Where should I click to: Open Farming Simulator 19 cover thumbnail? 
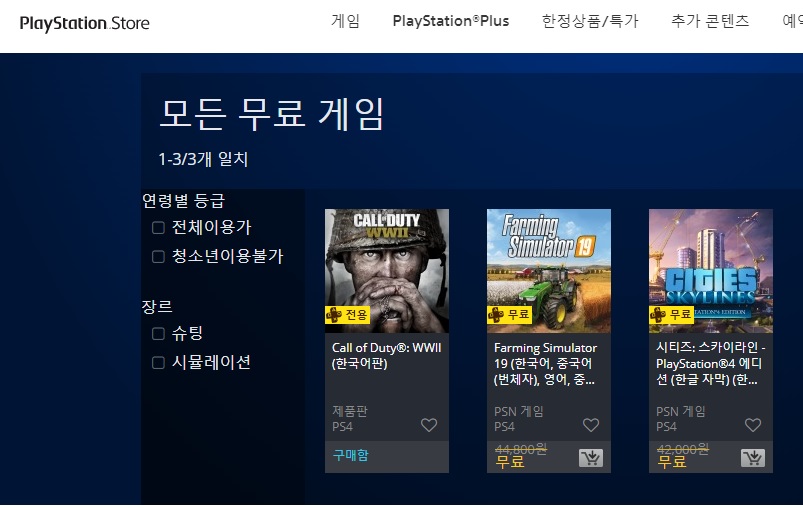pos(548,271)
